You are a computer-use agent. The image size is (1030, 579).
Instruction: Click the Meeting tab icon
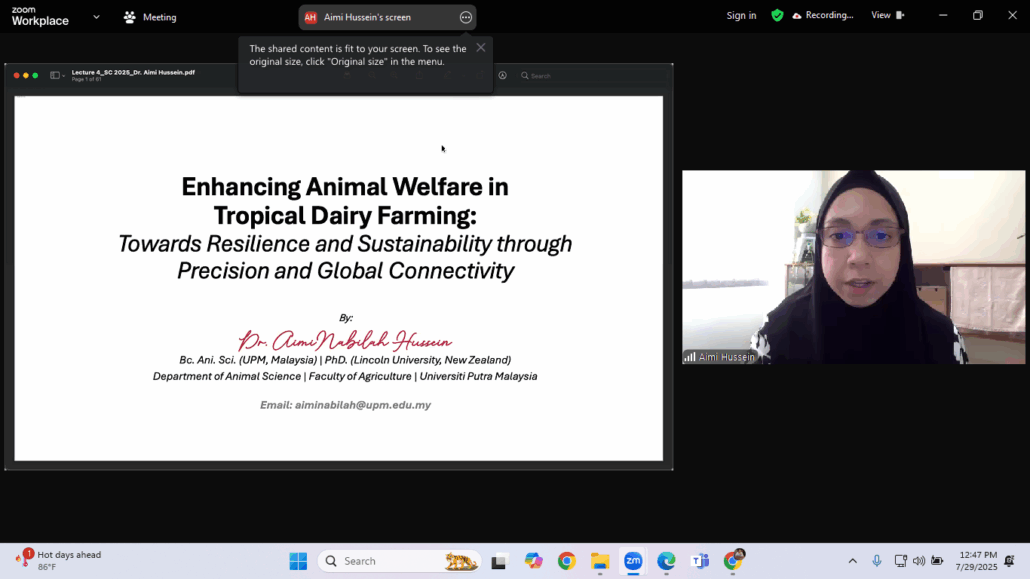pos(130,17)
